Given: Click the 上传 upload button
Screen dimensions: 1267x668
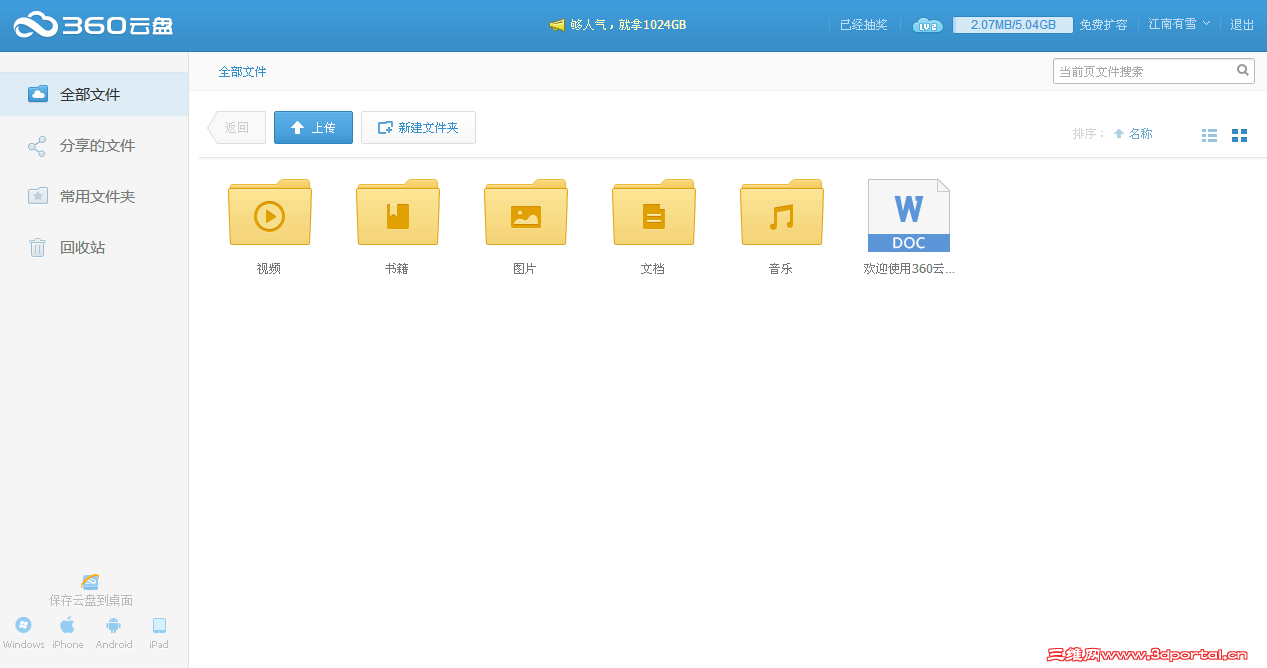Looking at the screenshot, I should tap(313, 127).
